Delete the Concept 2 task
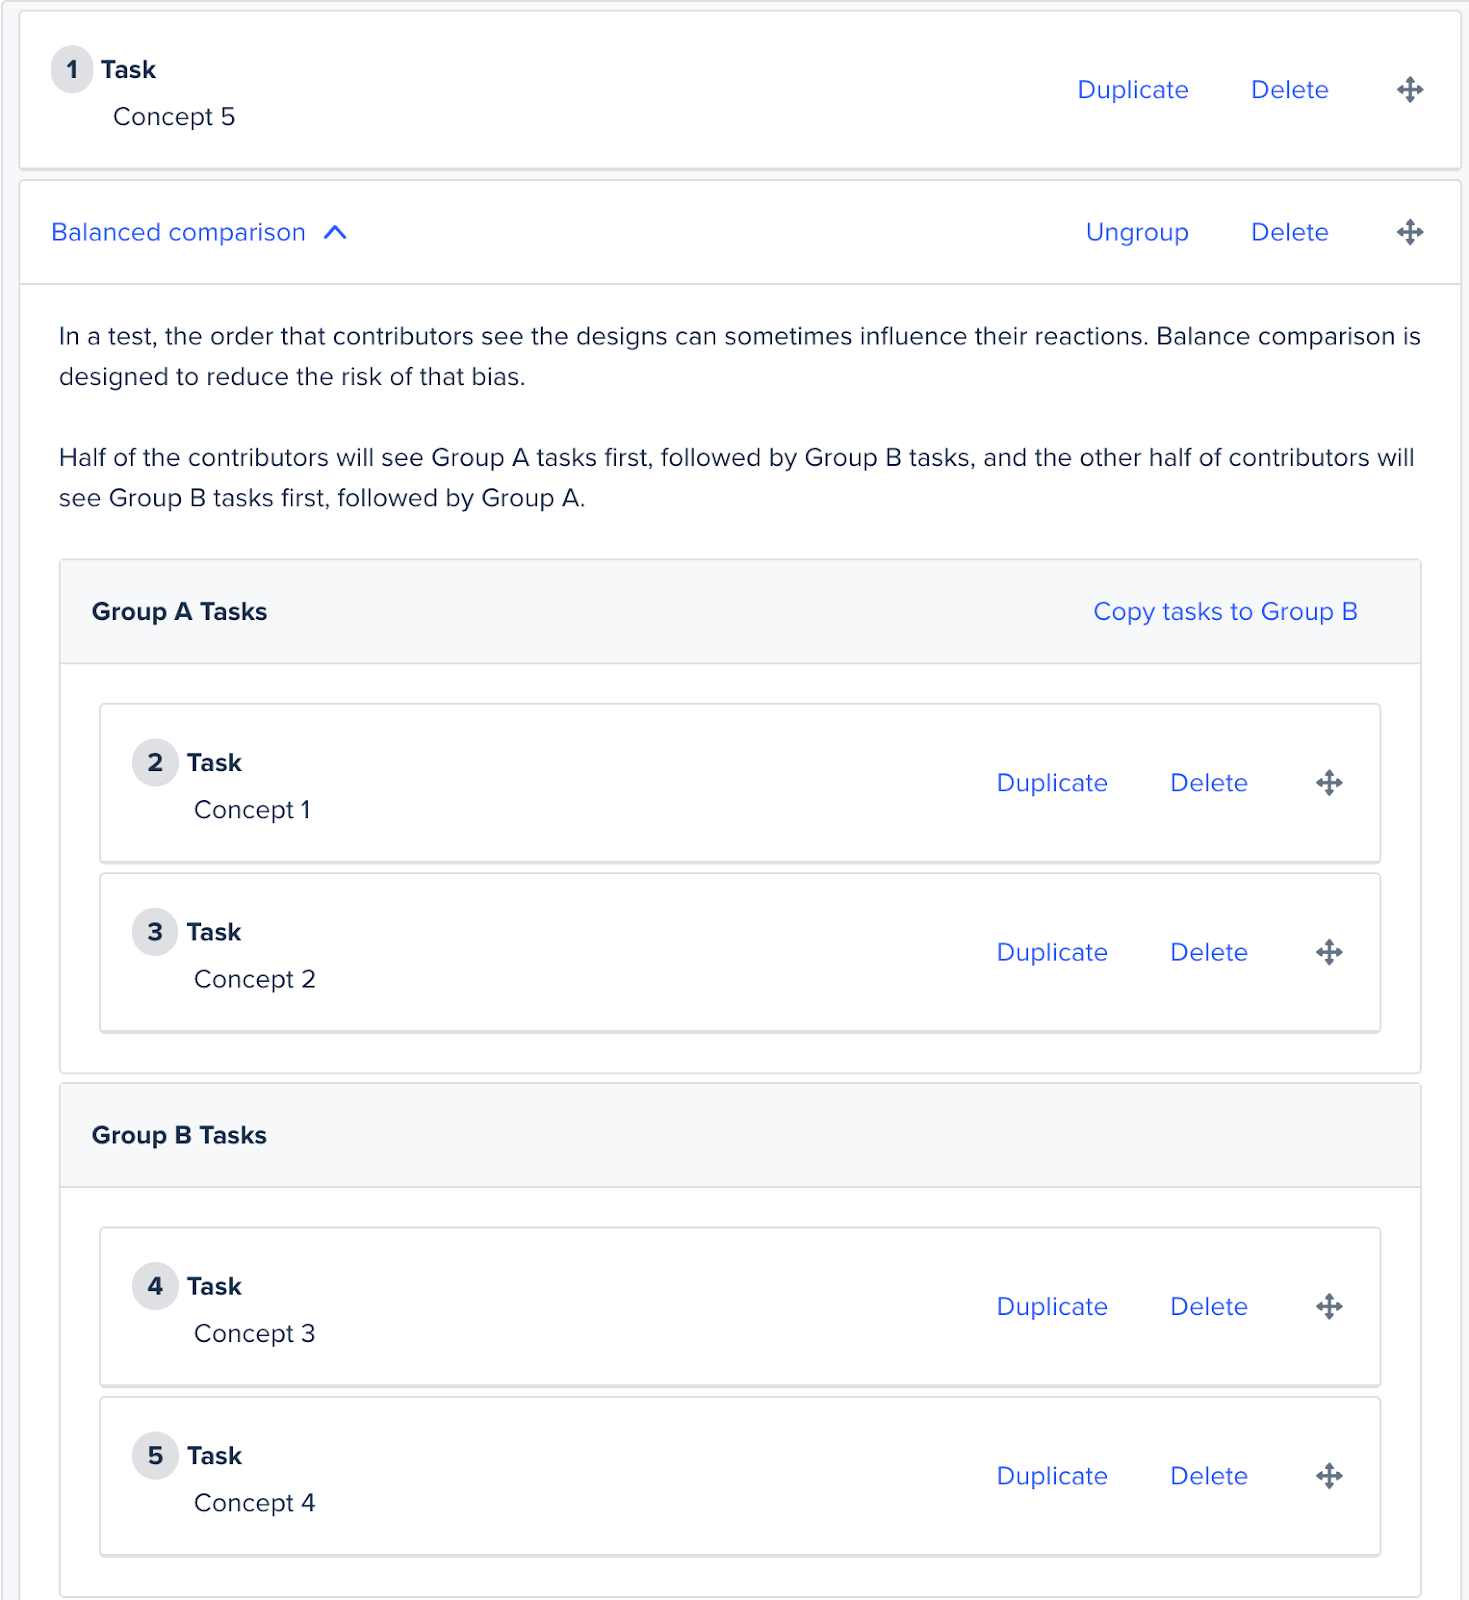Viewport: 1469px width, 1600px height. pyautogui.click(x=1208, y=952)
